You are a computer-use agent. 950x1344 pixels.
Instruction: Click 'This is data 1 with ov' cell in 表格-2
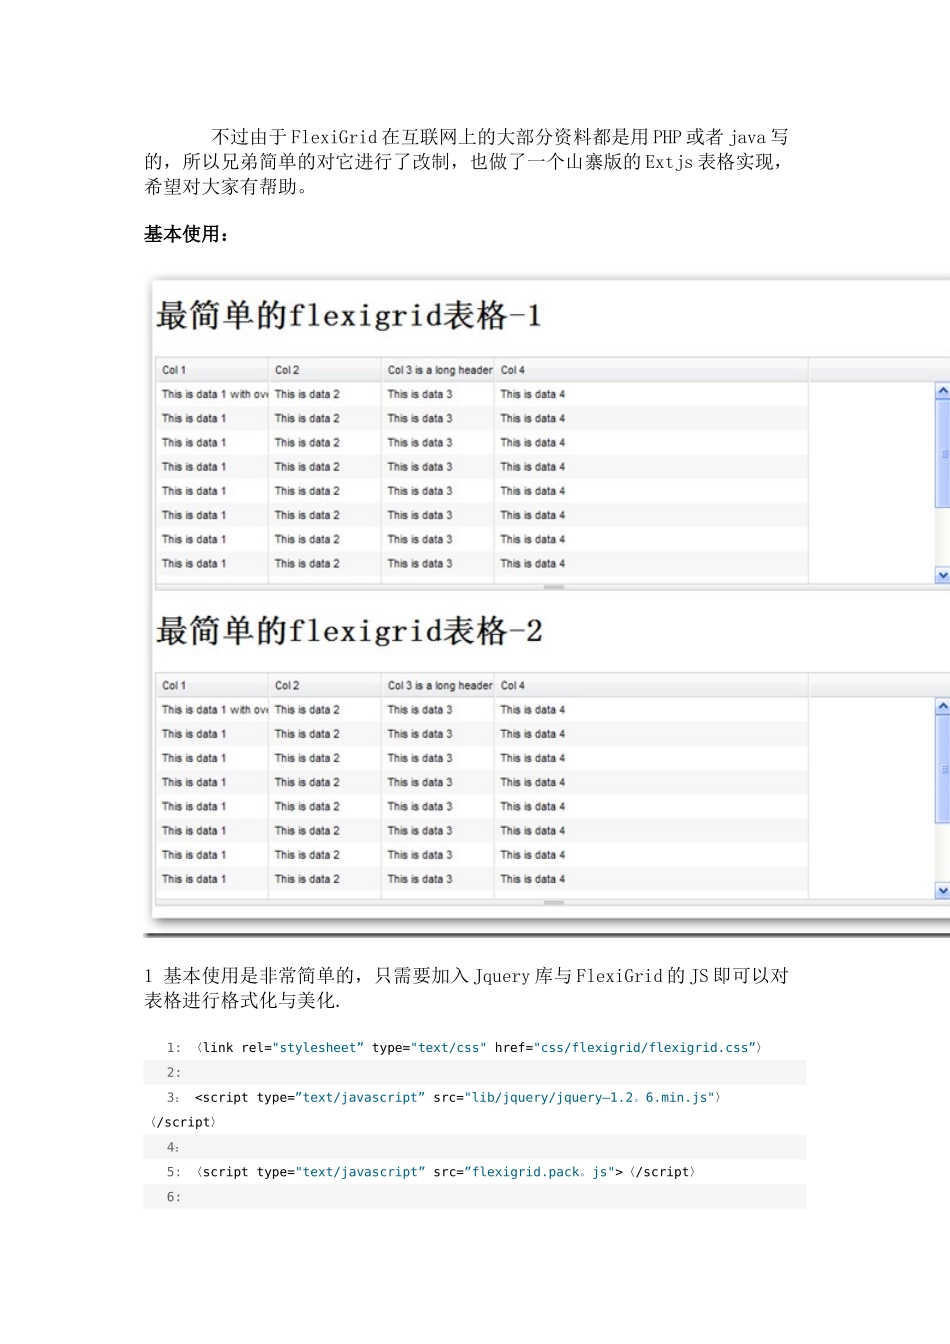pos(214,710)
